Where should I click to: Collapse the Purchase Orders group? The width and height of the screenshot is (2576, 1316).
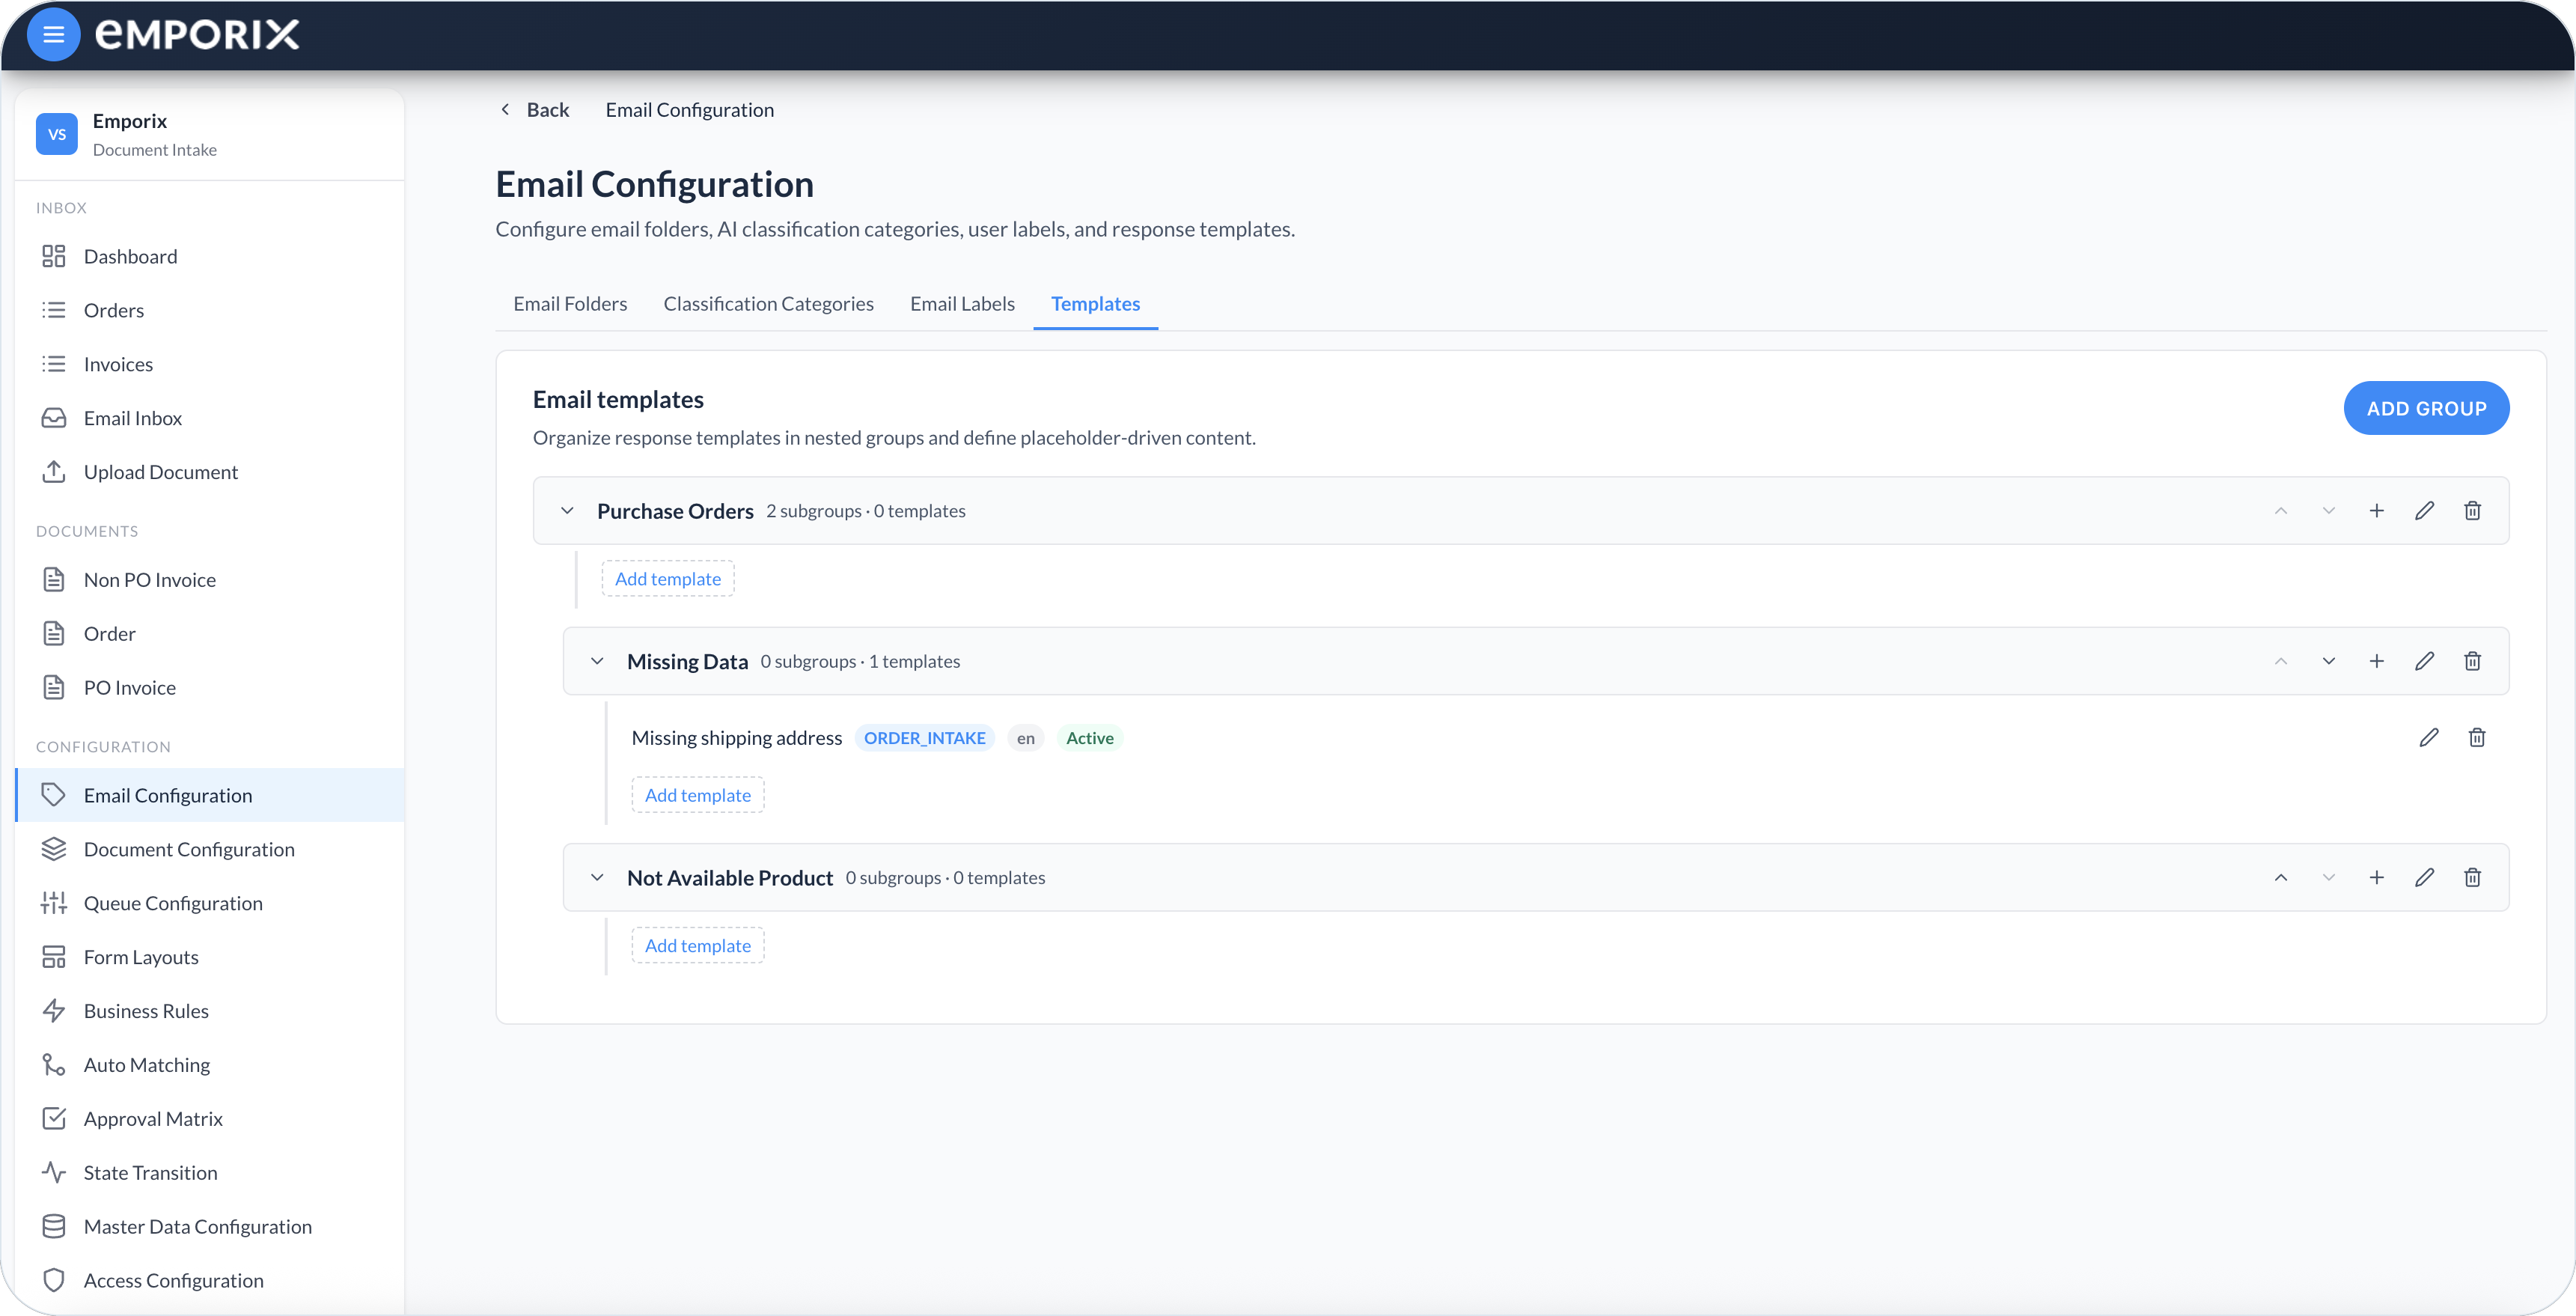pyautogui.click(x=567, y=511)
